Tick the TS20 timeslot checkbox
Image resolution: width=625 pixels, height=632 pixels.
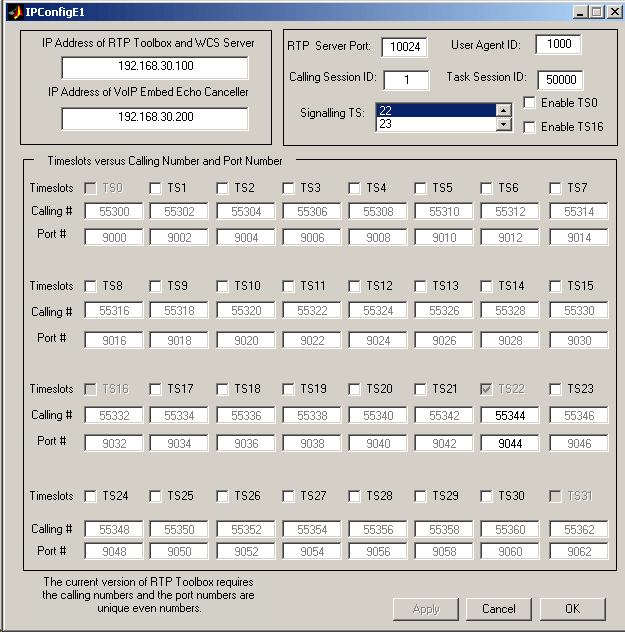point(354,389)
